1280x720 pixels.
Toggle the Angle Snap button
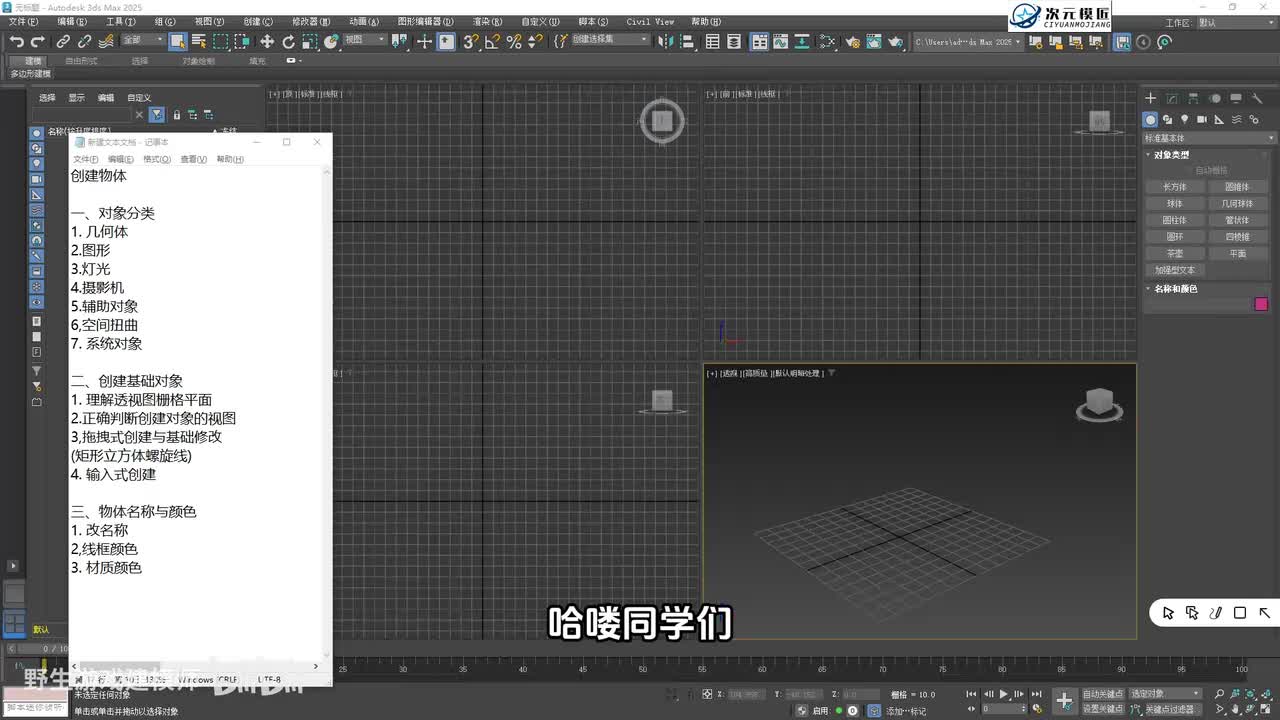pyautogui.click(x=492, y=41)
